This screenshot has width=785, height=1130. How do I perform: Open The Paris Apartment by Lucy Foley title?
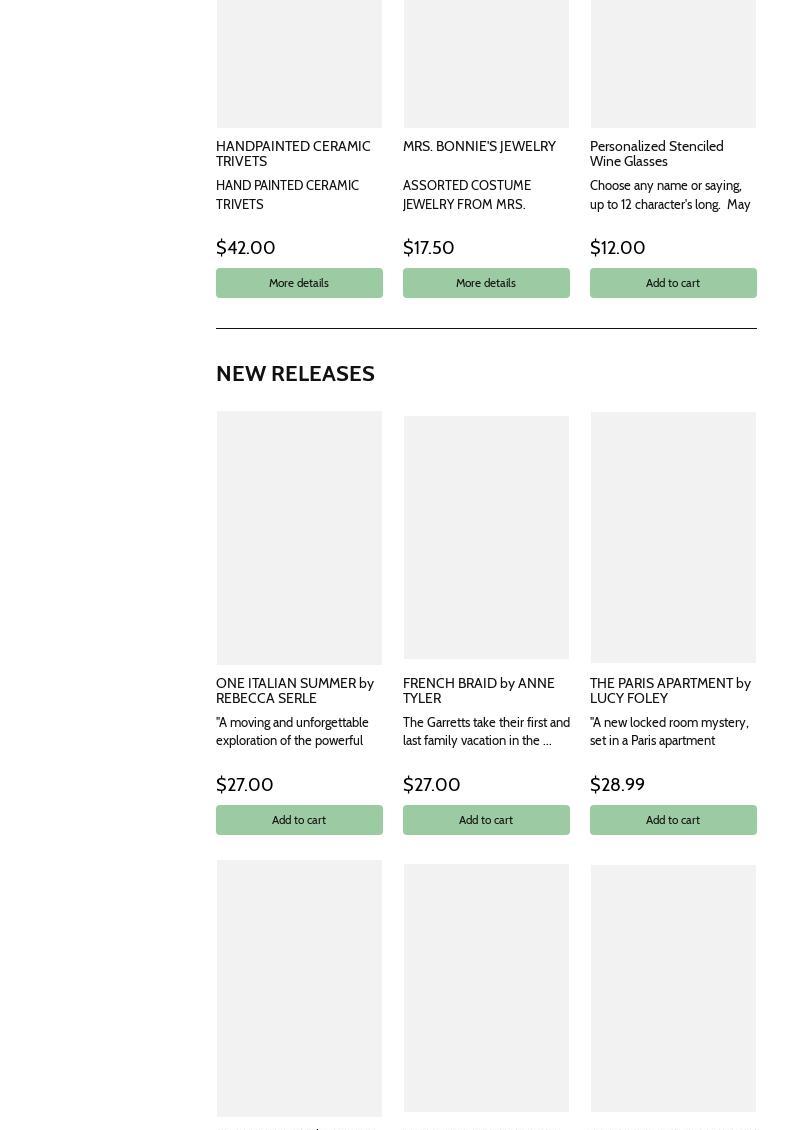(x=670, y=690)
